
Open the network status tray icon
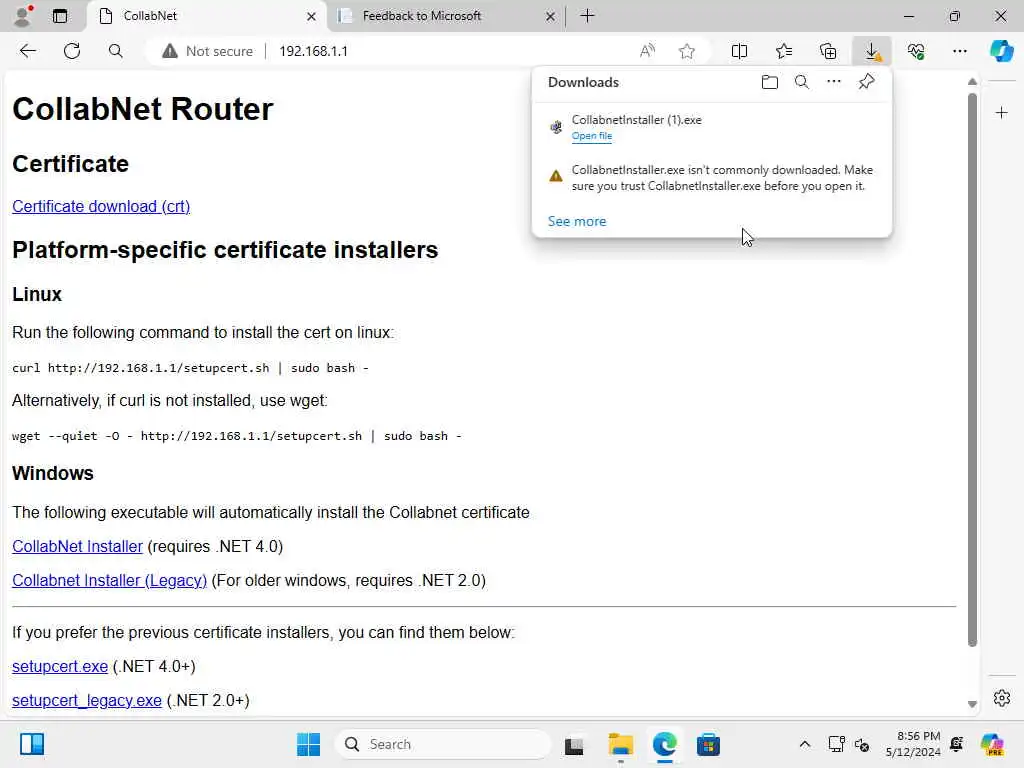pos(836,744)
